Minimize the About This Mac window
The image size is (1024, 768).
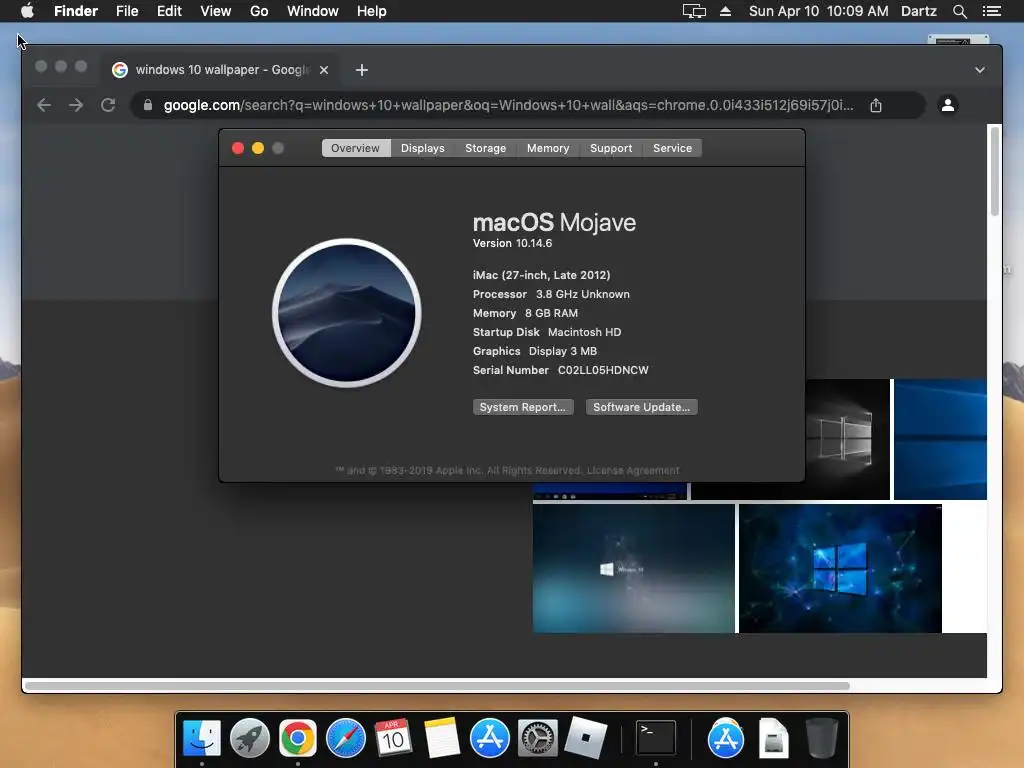click(x=258, y=148)
